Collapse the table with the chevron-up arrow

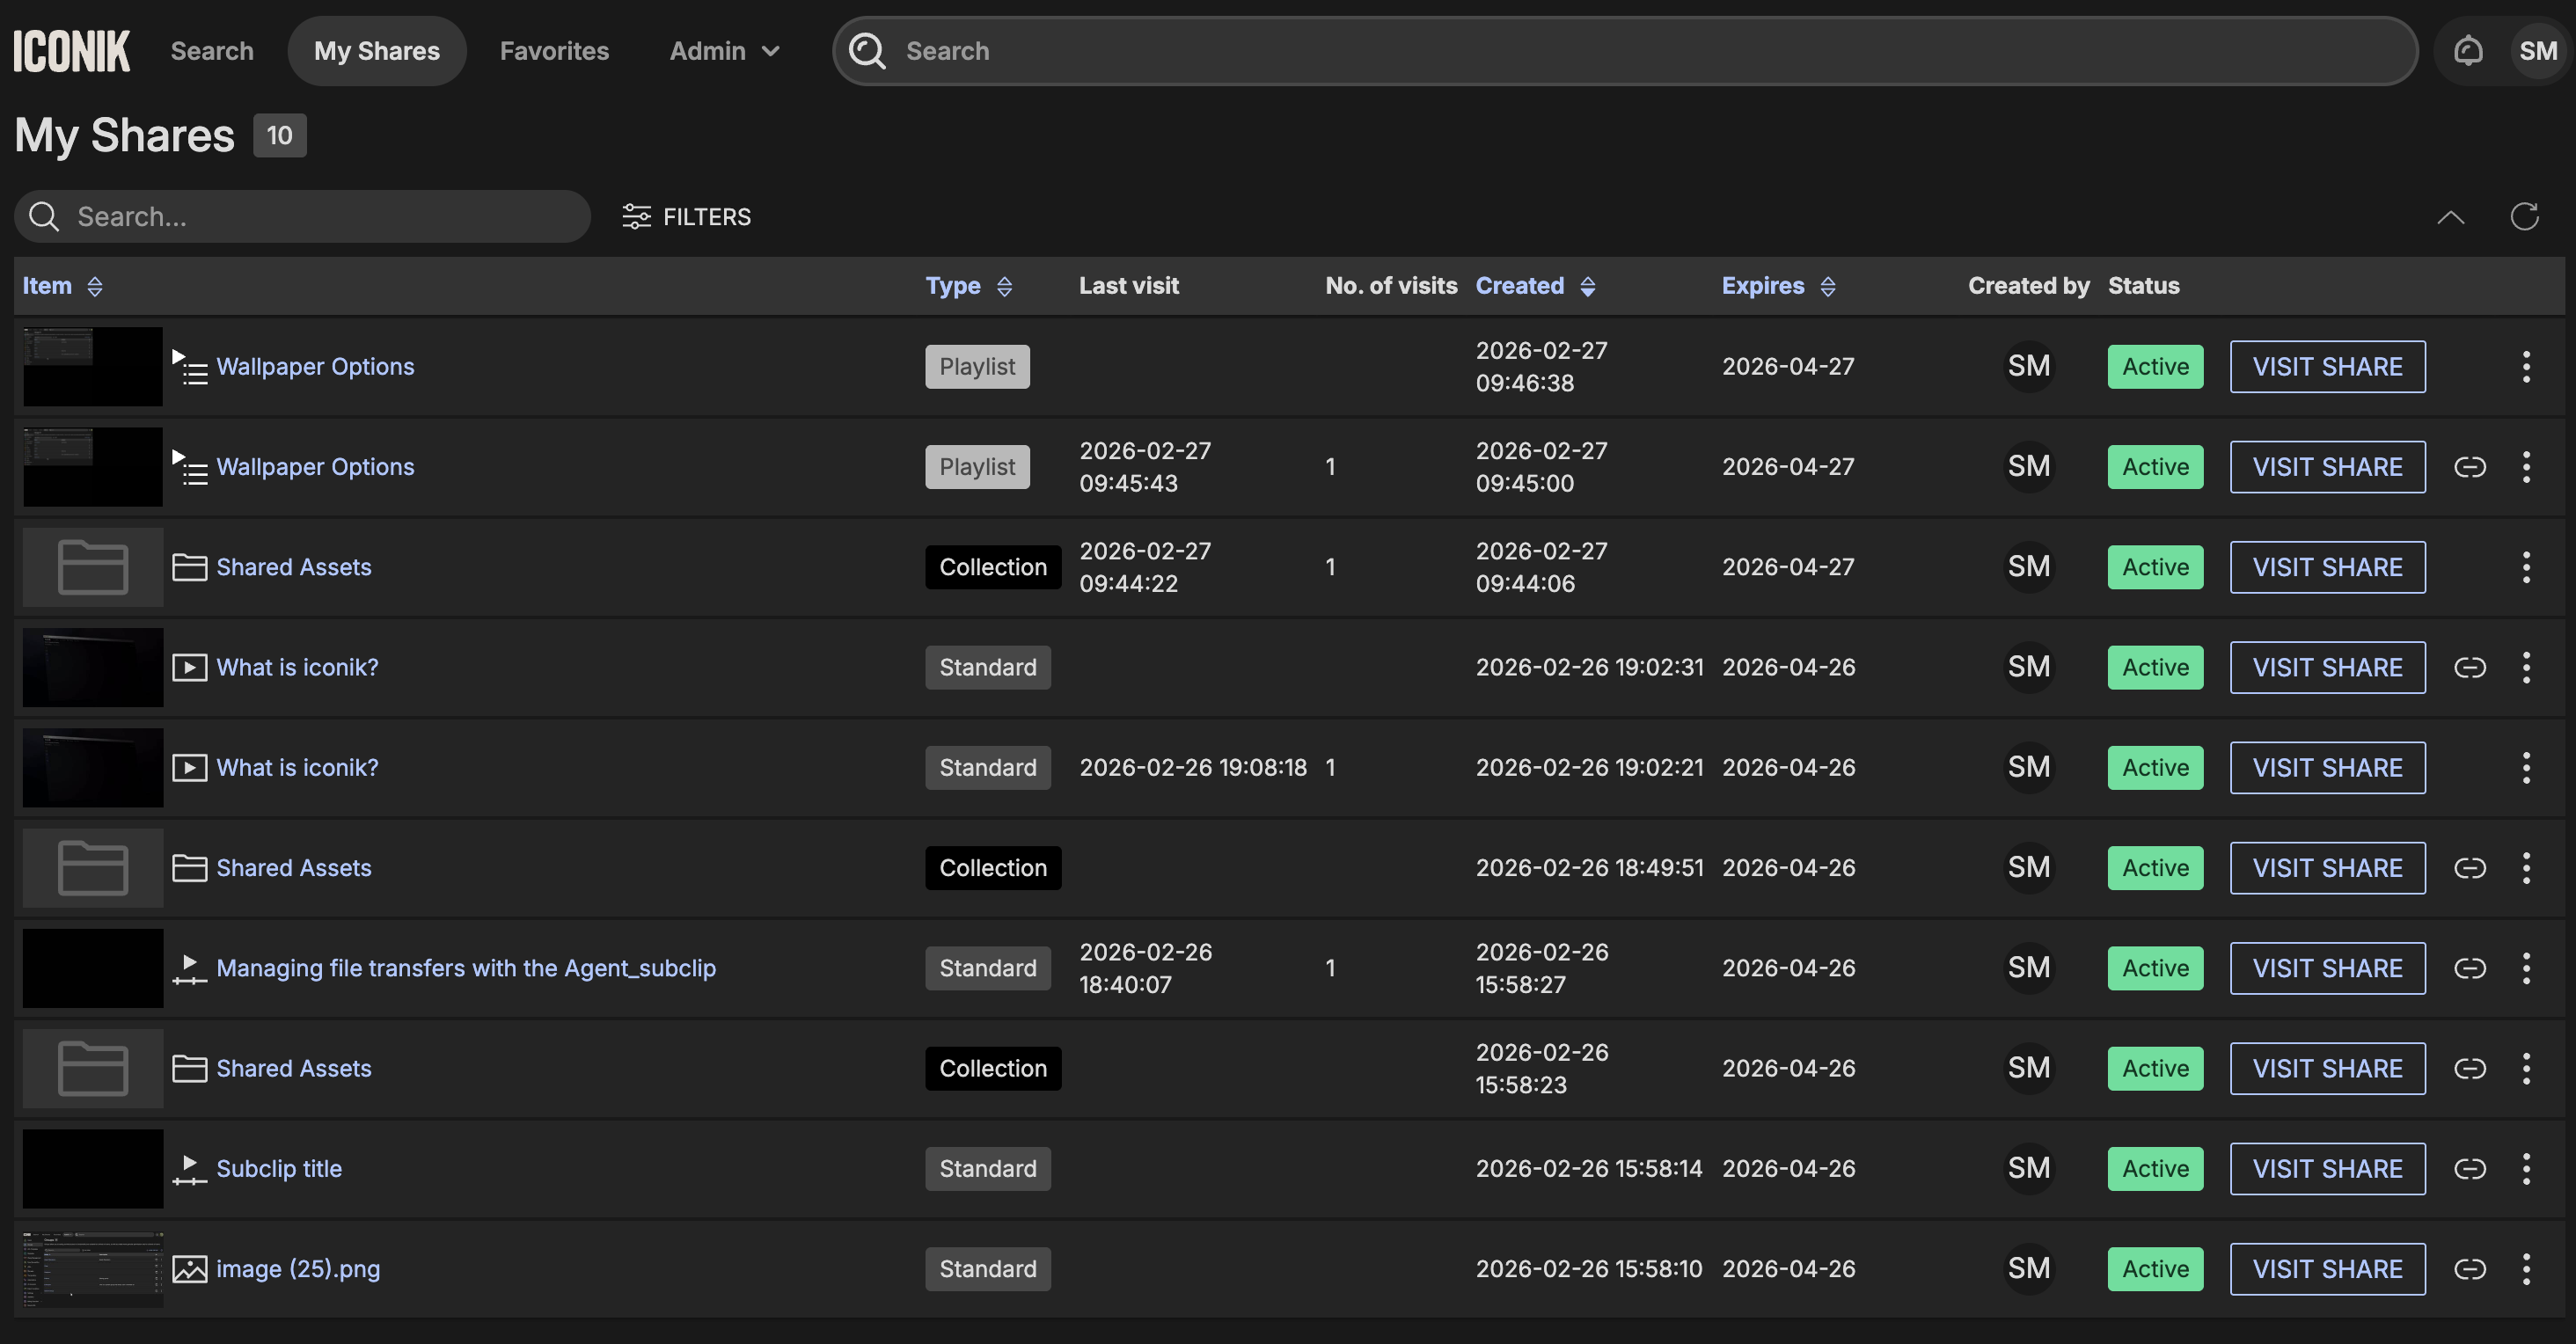2450,216
